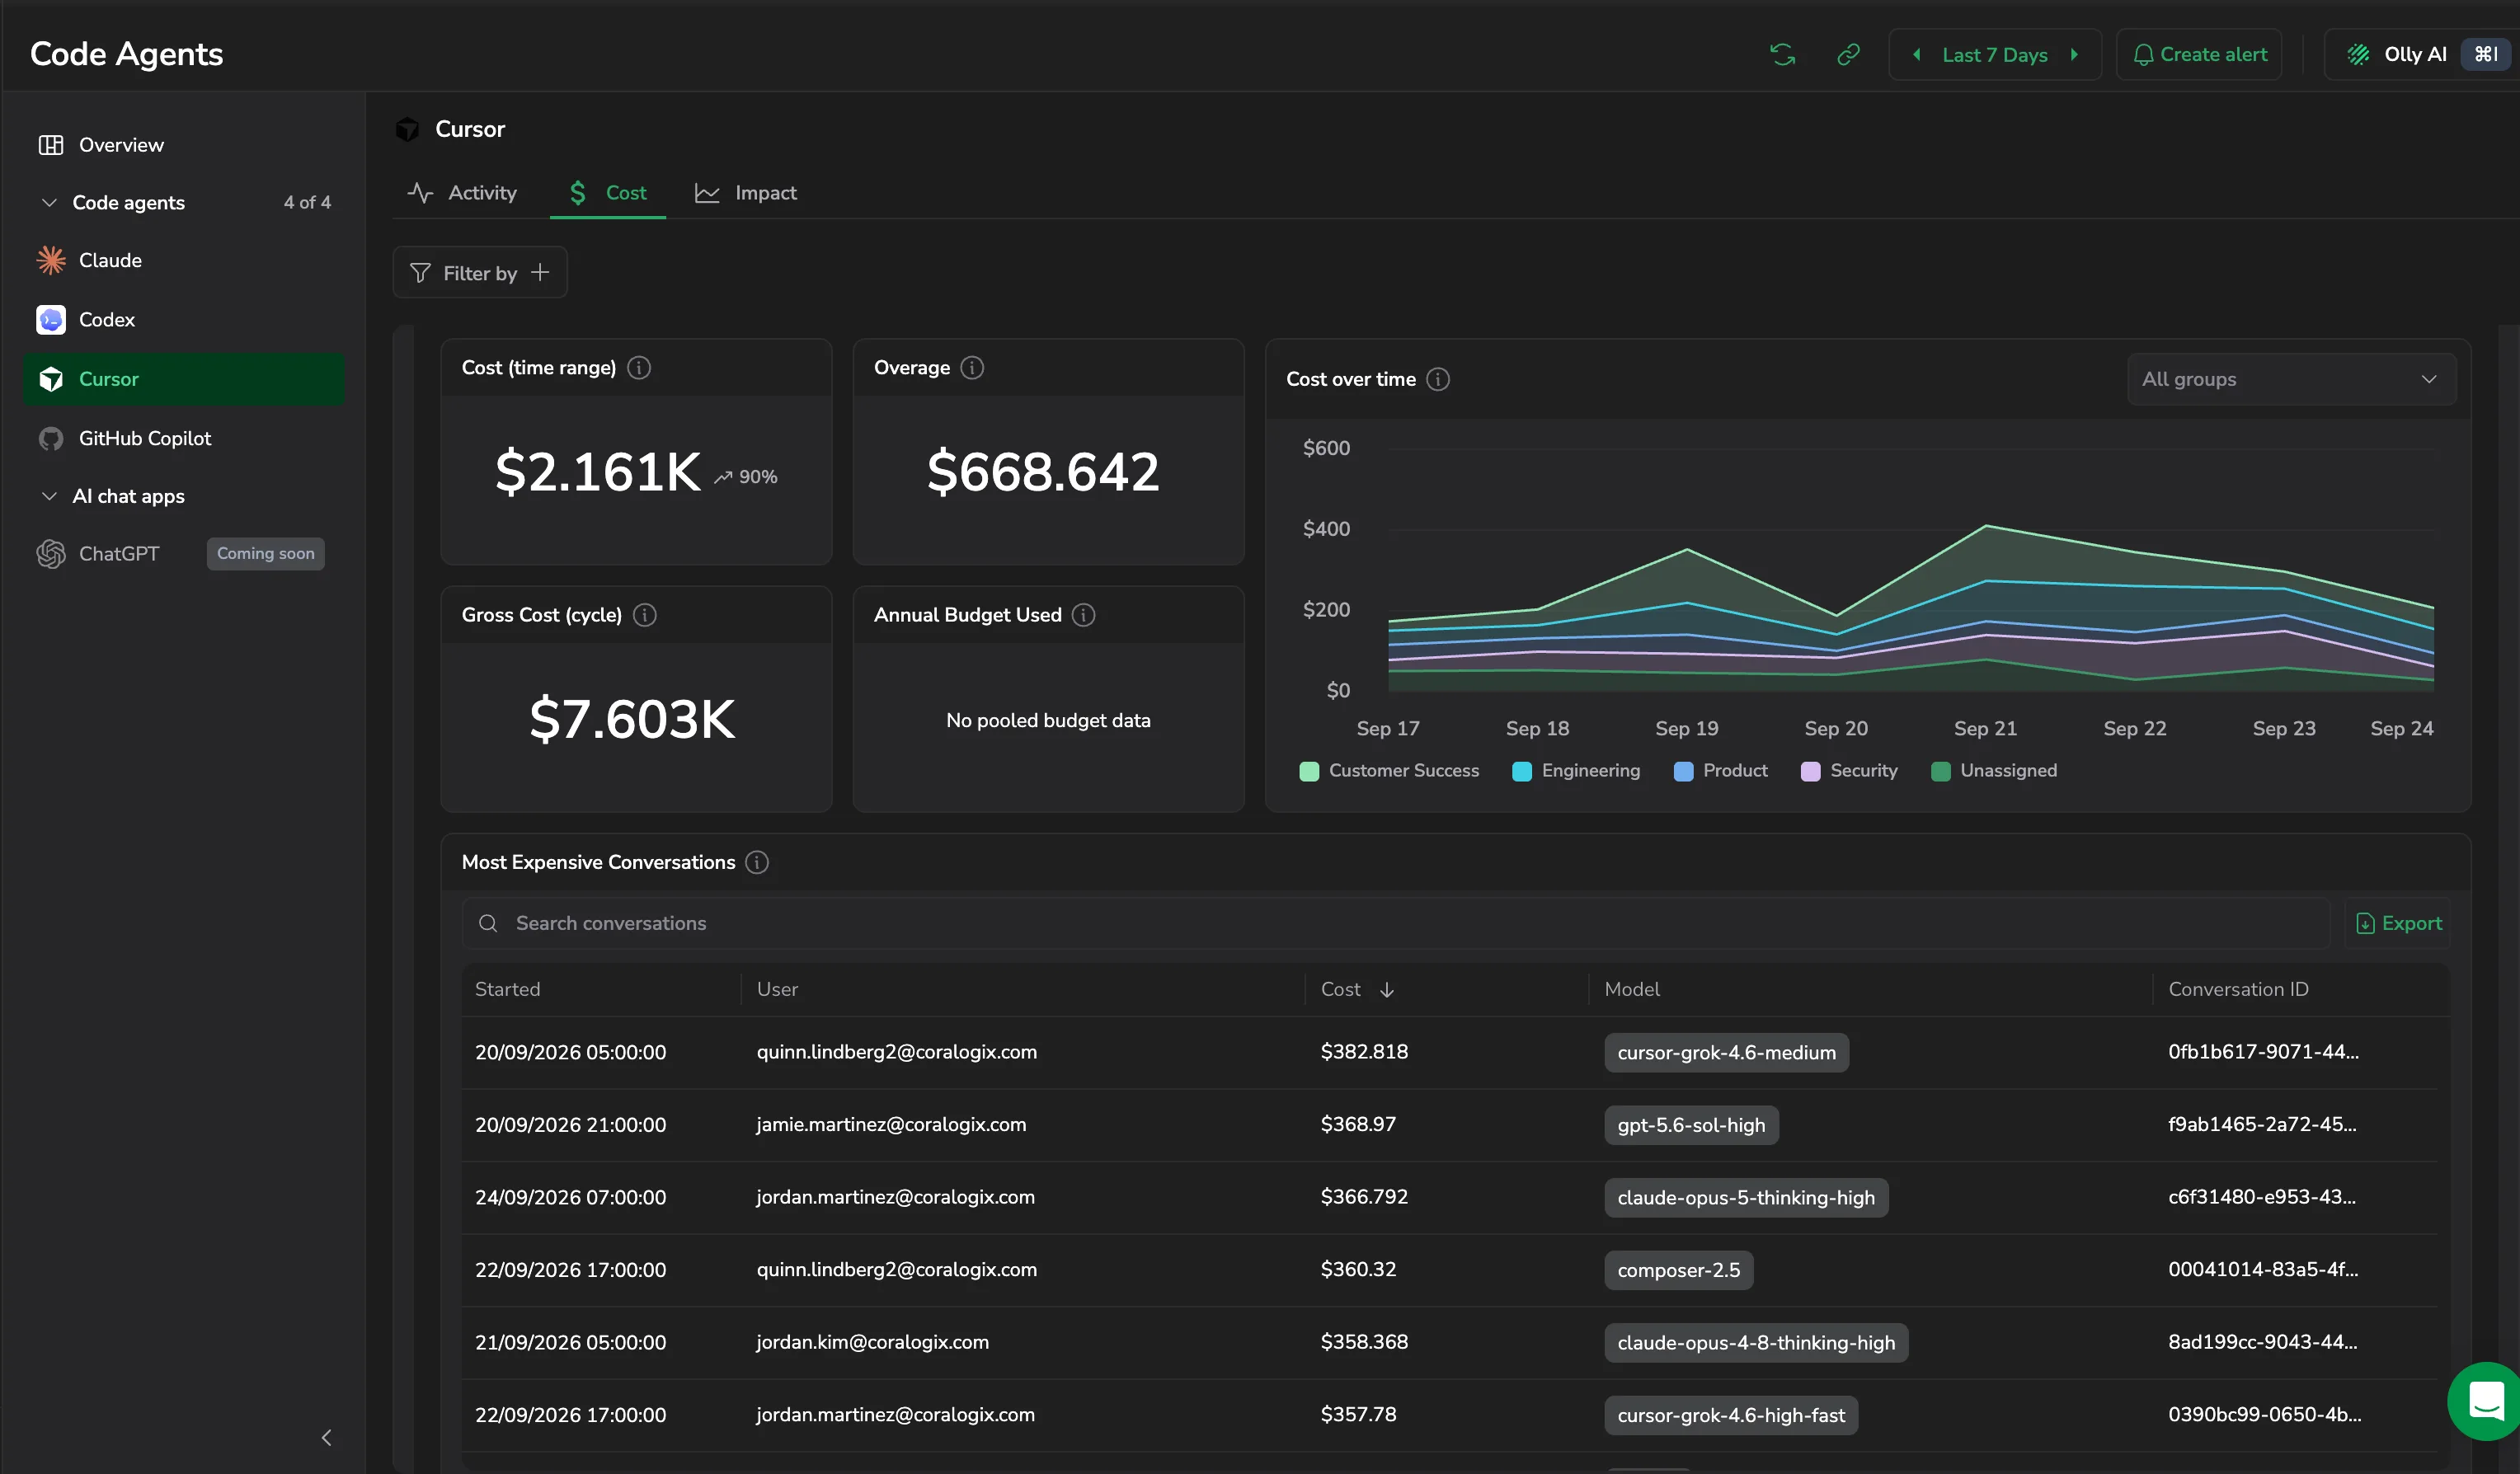Toggle Unassigned legend series
Viewport: 2520px width, 1474px height.
coord(1994,771)
